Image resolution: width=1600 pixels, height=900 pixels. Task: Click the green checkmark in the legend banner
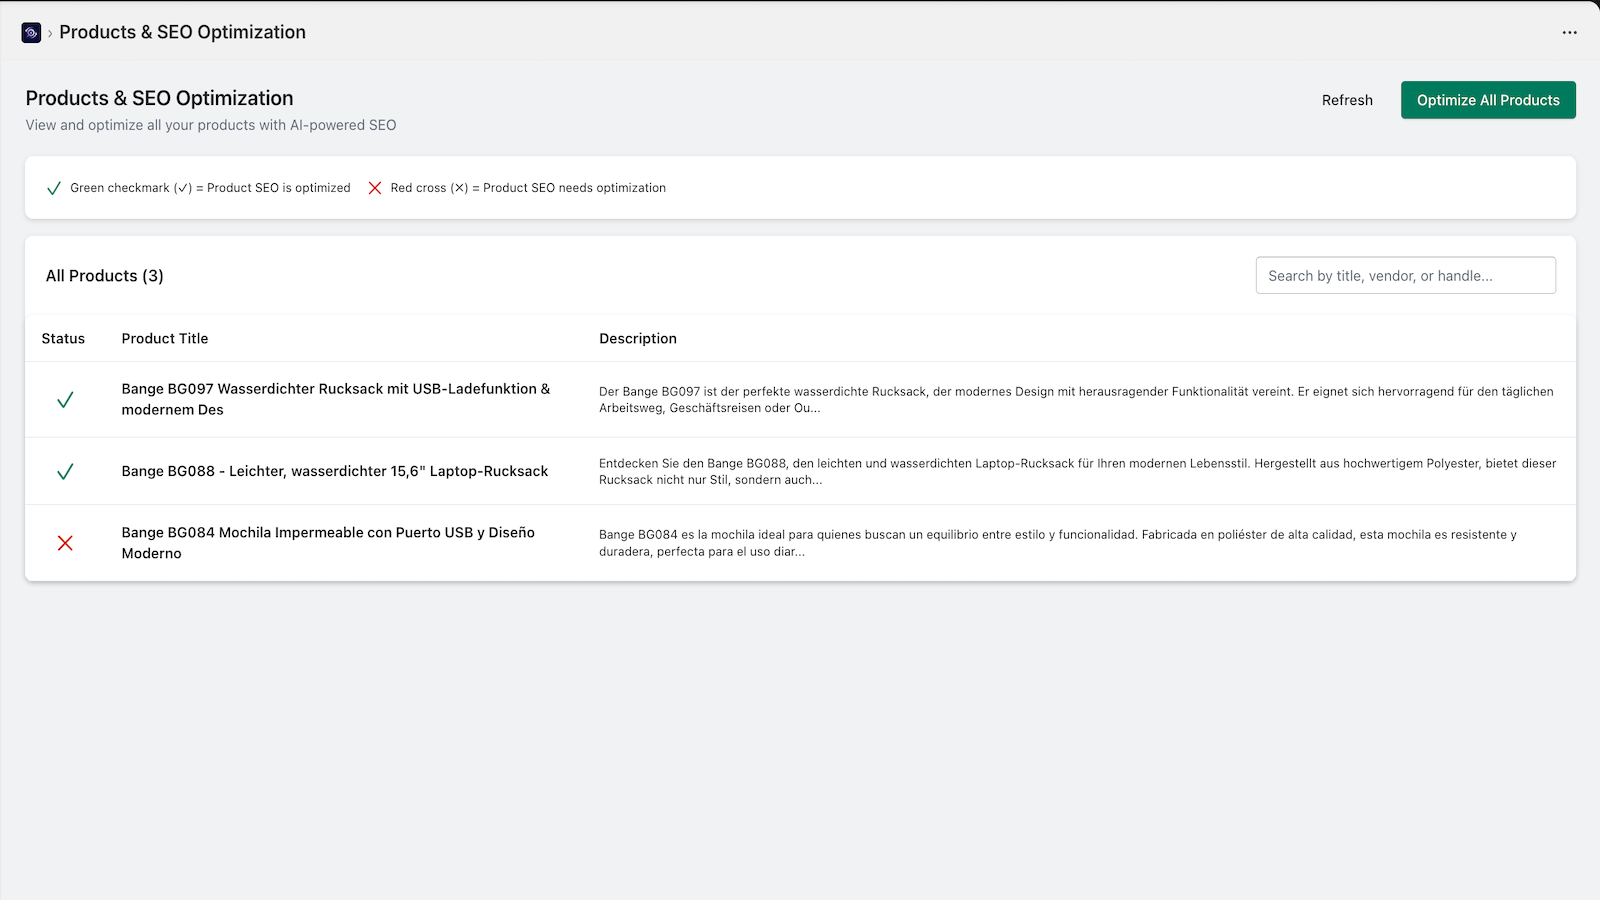(54, 187)
